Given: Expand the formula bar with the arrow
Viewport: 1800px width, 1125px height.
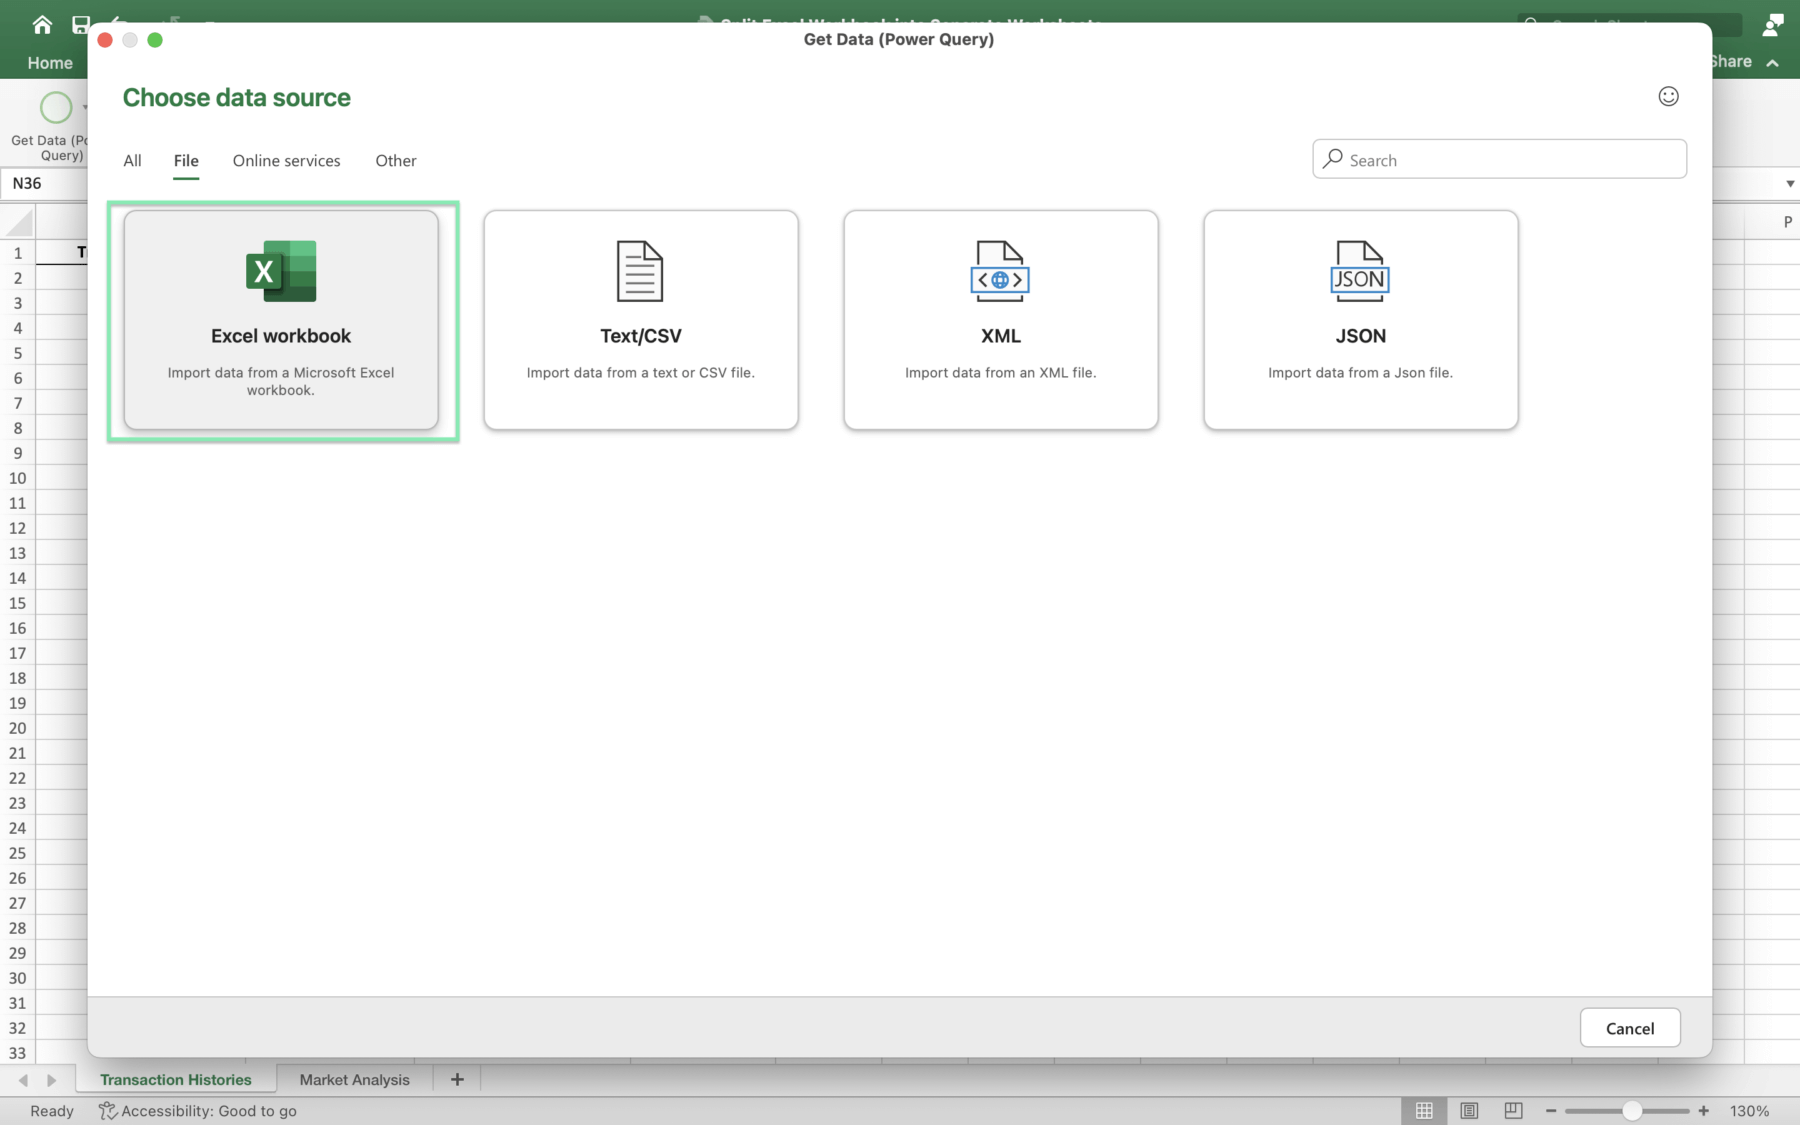Looking at the screenshot, I should (1790, 183).
